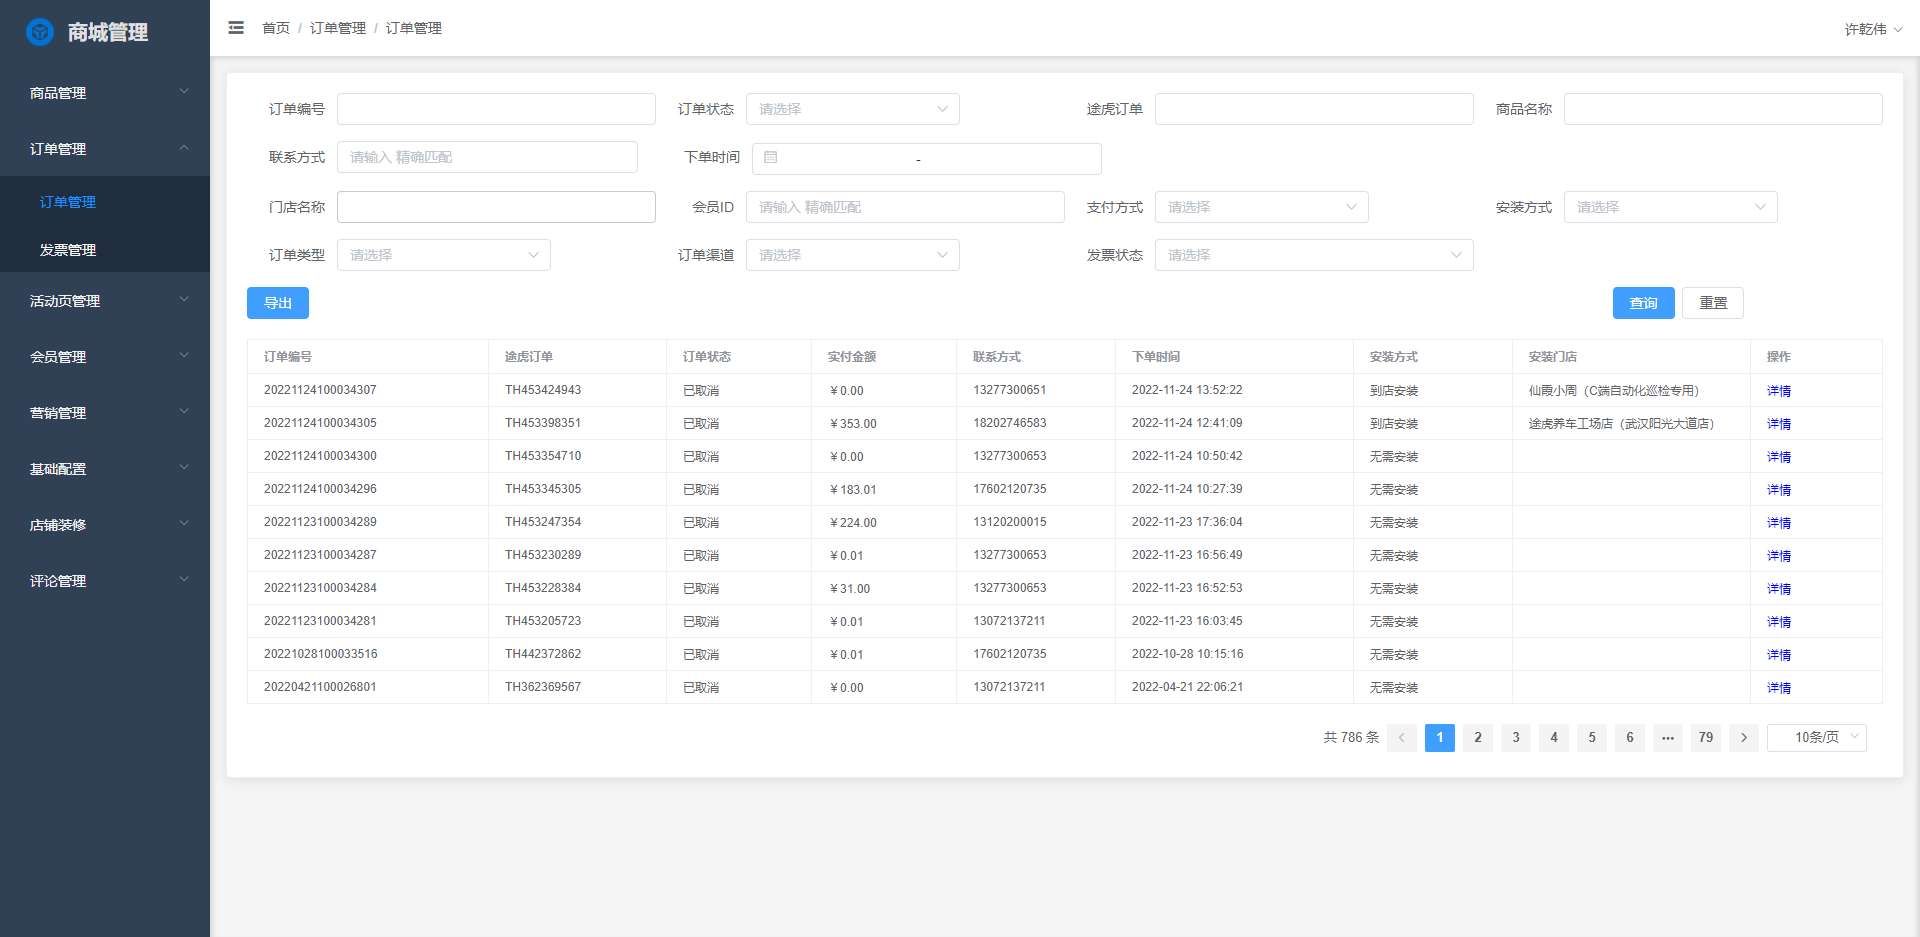Screen dimensions: 1920x937
Task: Go to page 2 in pagination
Action: pos(1478,738)
